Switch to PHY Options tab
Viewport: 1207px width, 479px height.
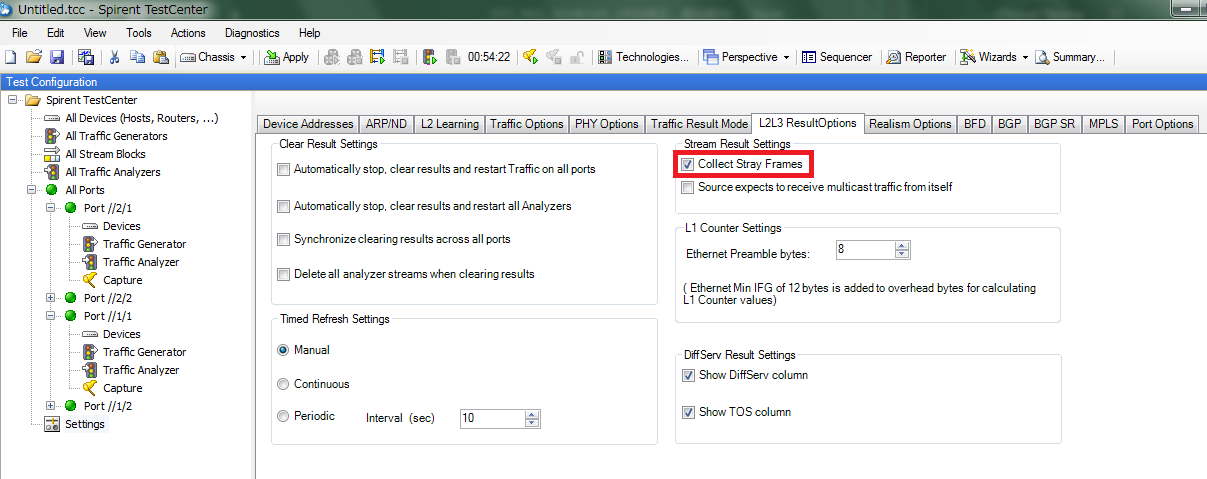point(607,124)
